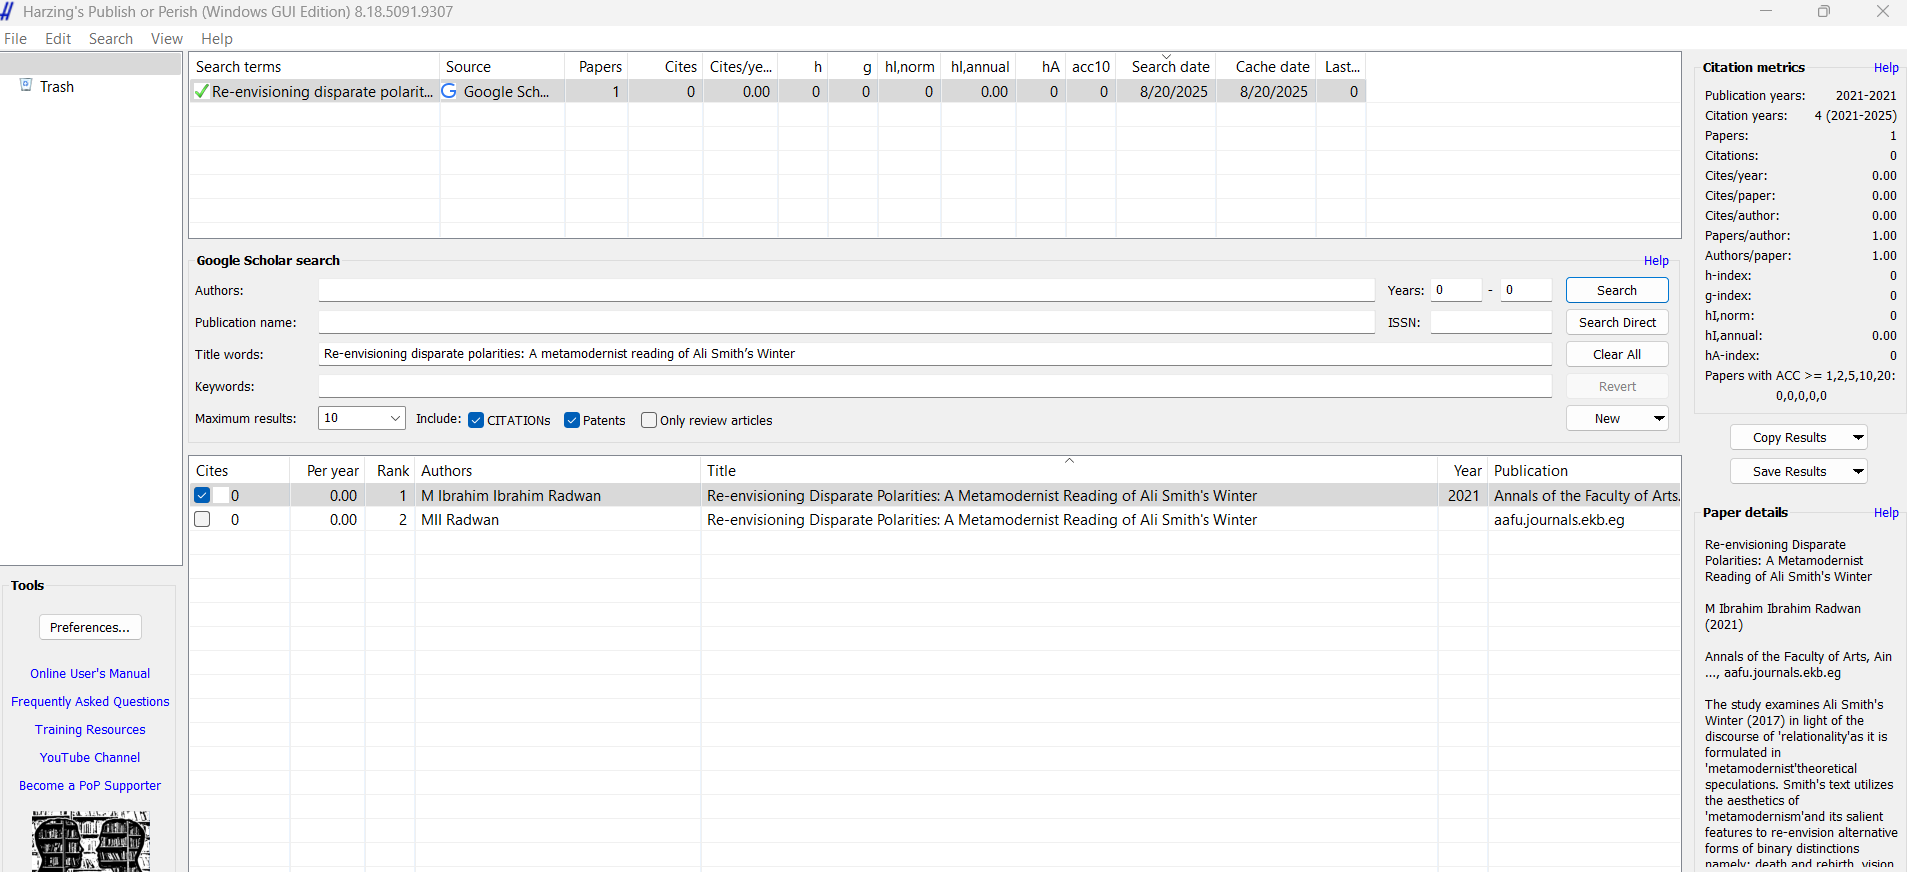Open the View menu

tap(166, 38)
